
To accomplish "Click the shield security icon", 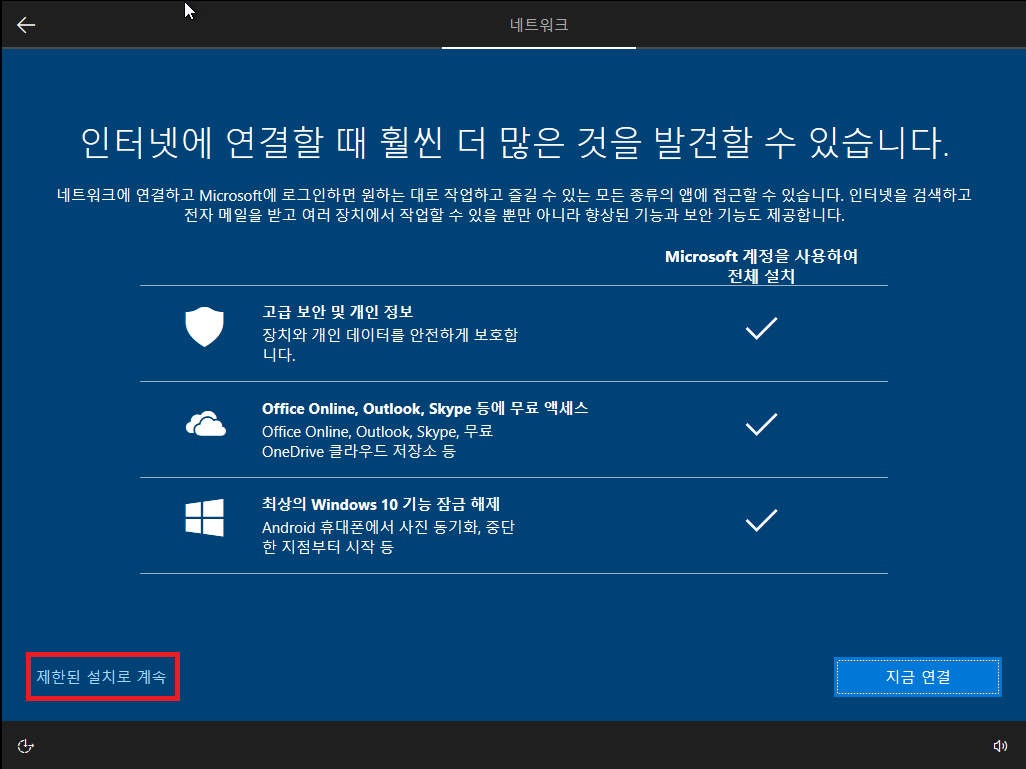I will (x=204, y=327).
